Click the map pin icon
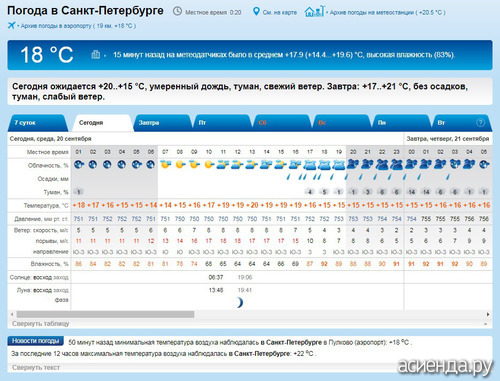Viewport: 500px width, 381px height. point(256,12)
